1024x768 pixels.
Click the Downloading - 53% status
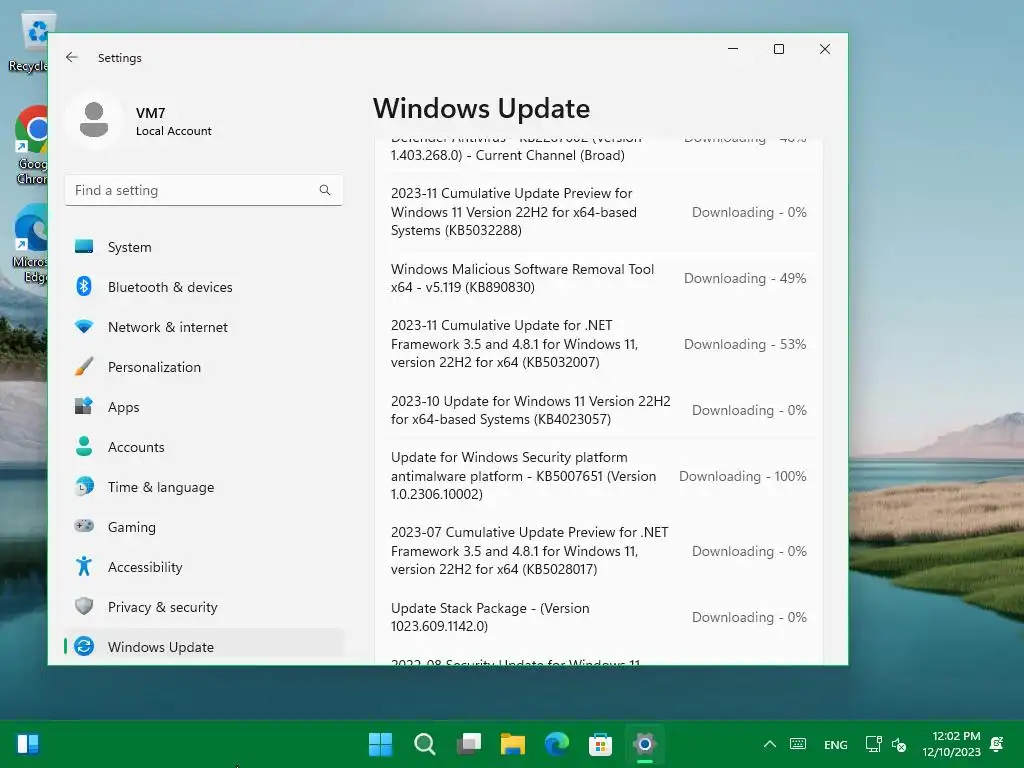click(745, 344)
